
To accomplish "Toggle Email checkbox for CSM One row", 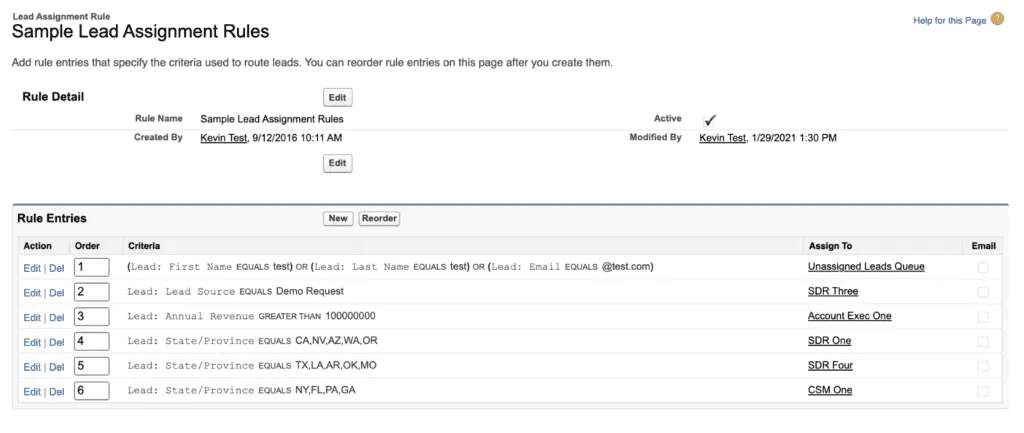I will 983,392.
